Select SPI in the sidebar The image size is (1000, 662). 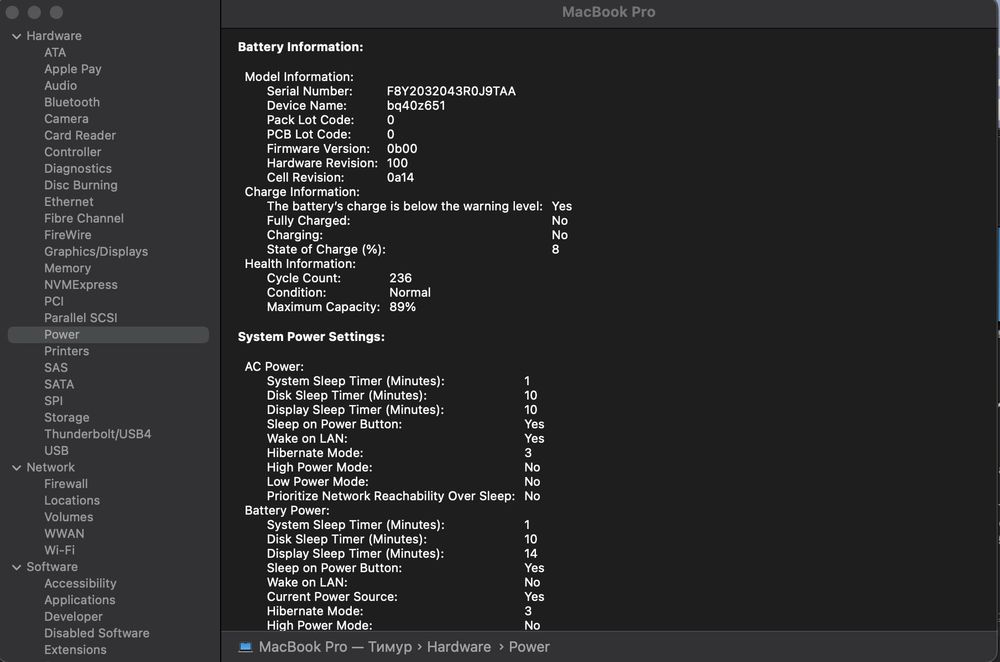[54, 401]
